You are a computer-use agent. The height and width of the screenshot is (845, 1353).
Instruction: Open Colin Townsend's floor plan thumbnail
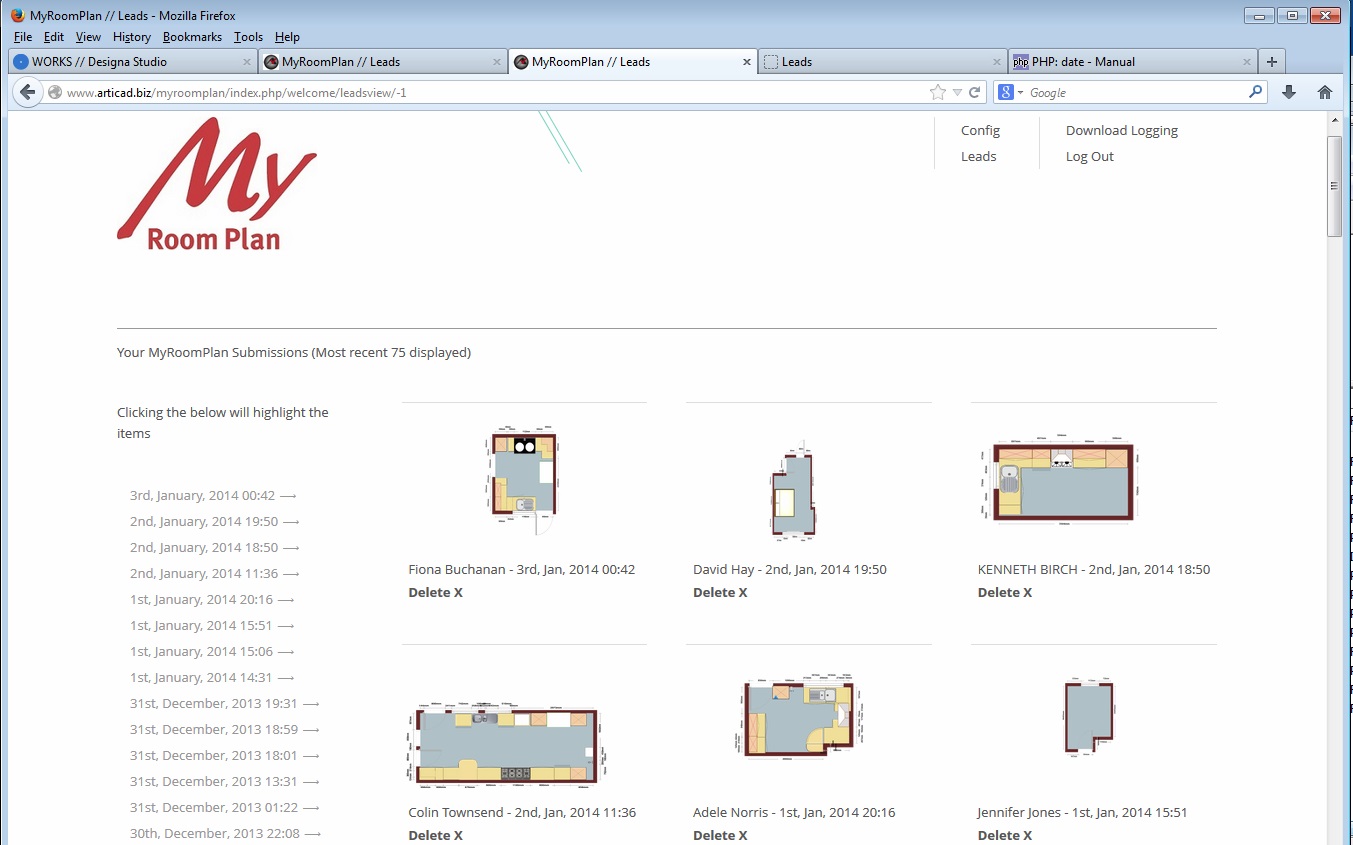point(507,744)
